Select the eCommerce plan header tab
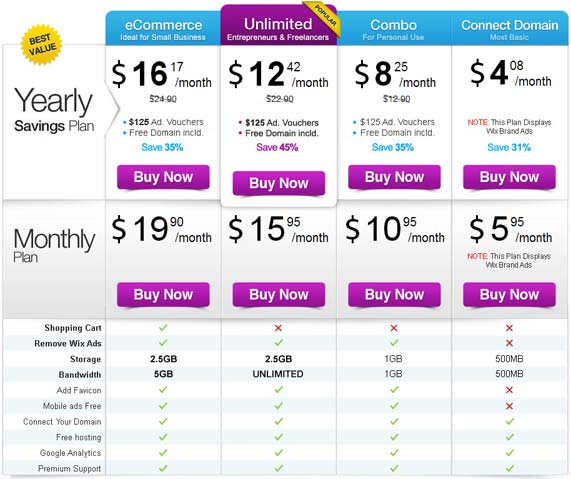Screen dimensions: 571x479 click(x=163, y=28)
